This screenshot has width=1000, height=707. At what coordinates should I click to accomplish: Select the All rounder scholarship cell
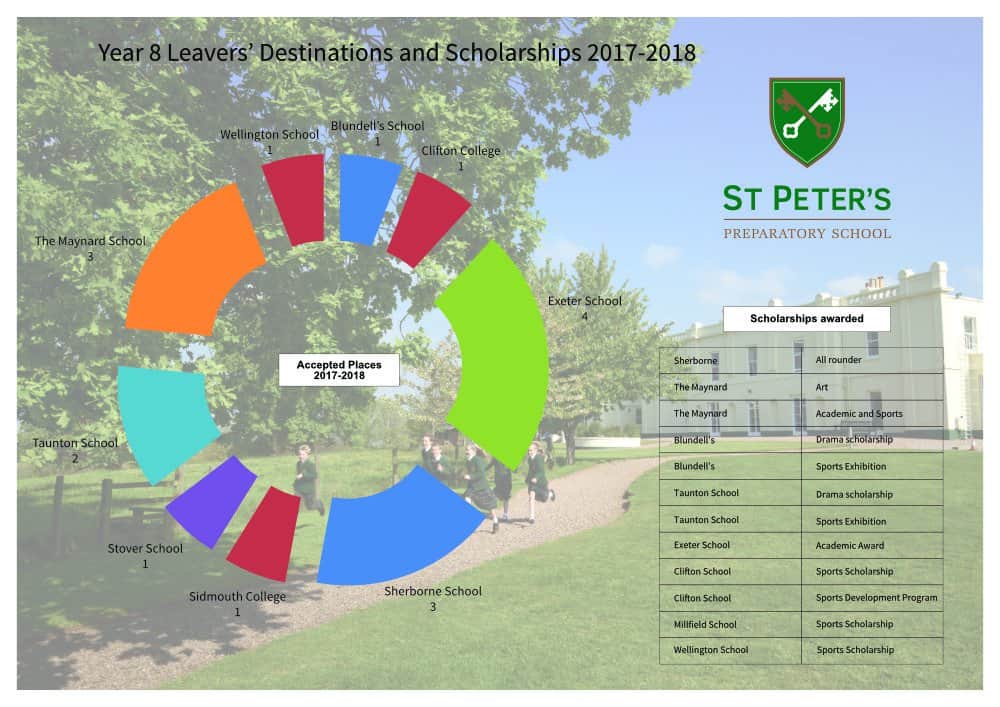(x=871, y=360)
